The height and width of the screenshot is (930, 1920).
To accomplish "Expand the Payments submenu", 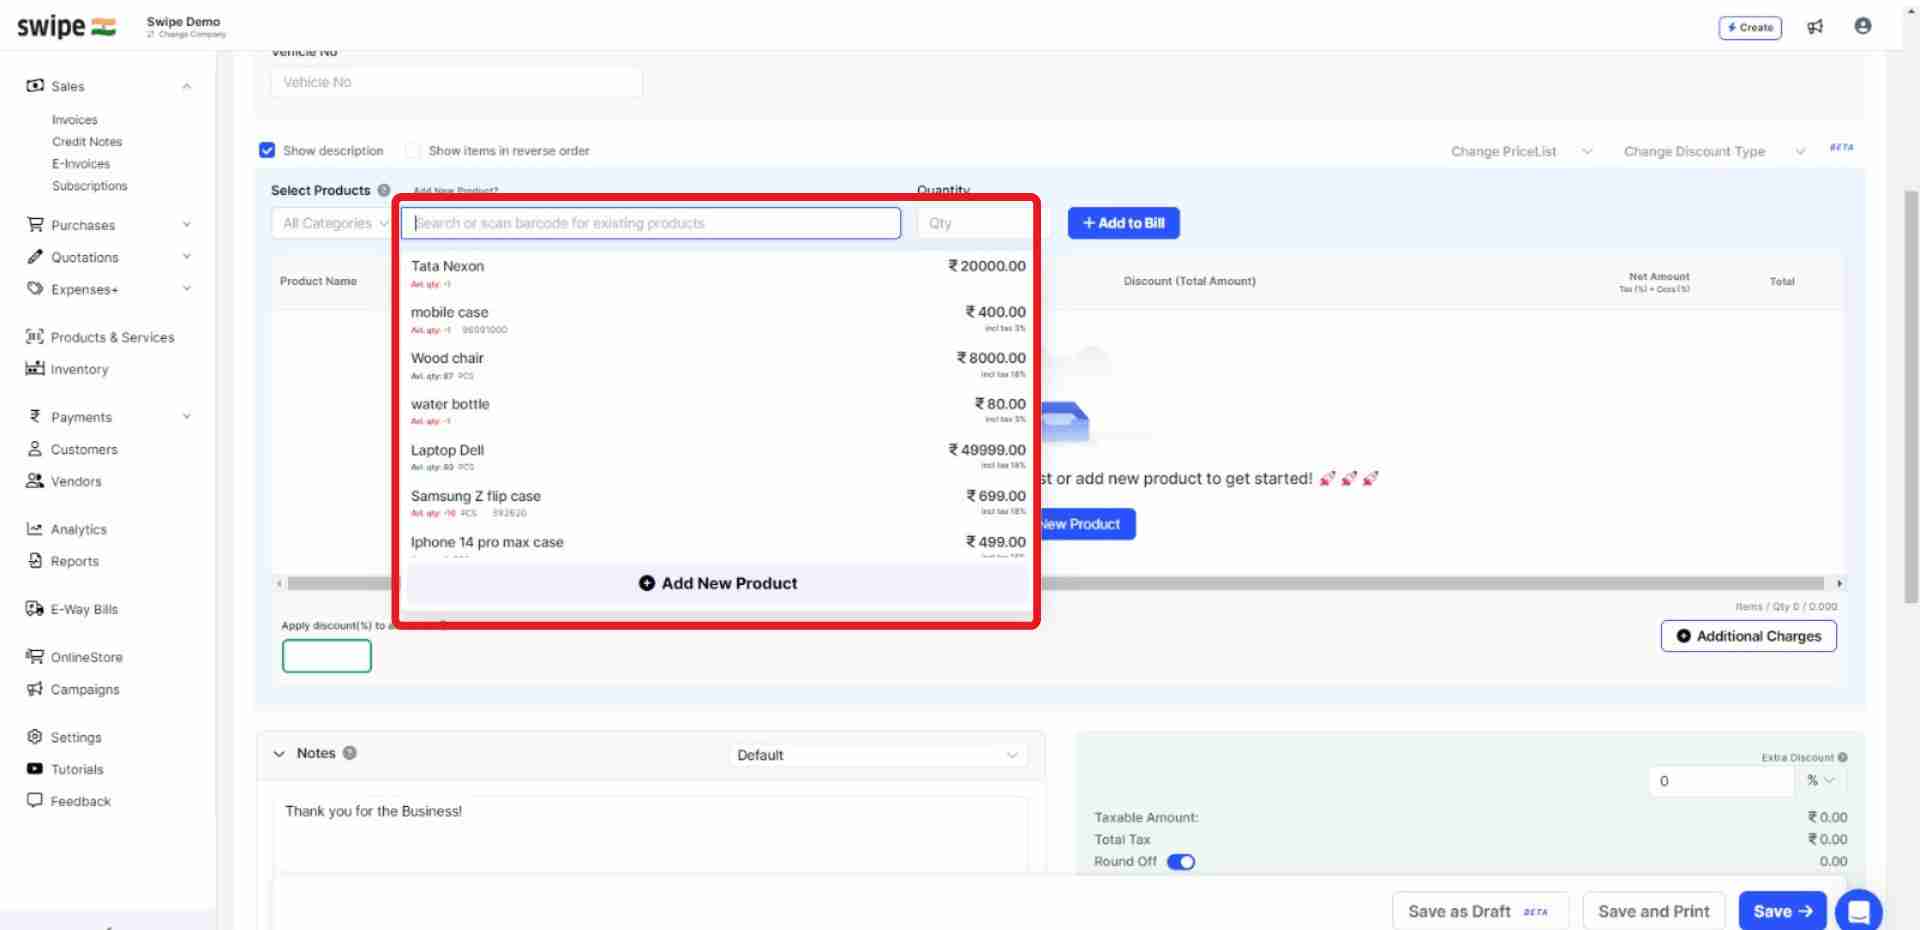I will click(x=187, y=417).
